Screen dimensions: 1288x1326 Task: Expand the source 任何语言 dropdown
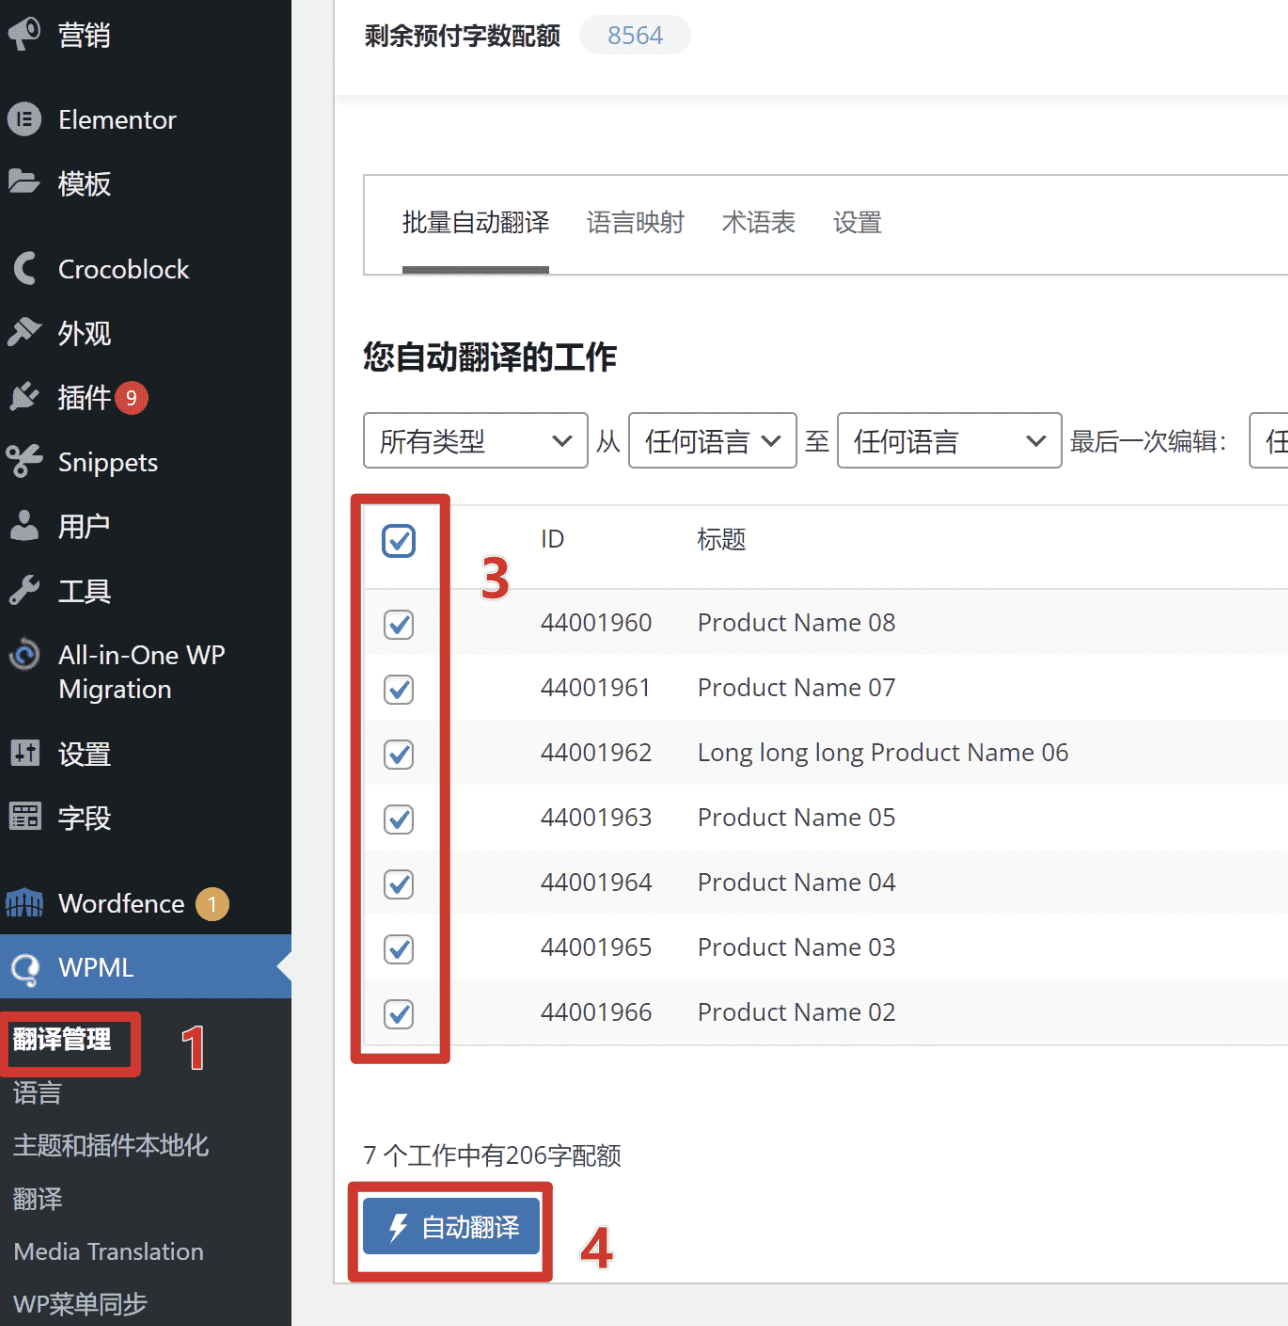tap(711, 440)
